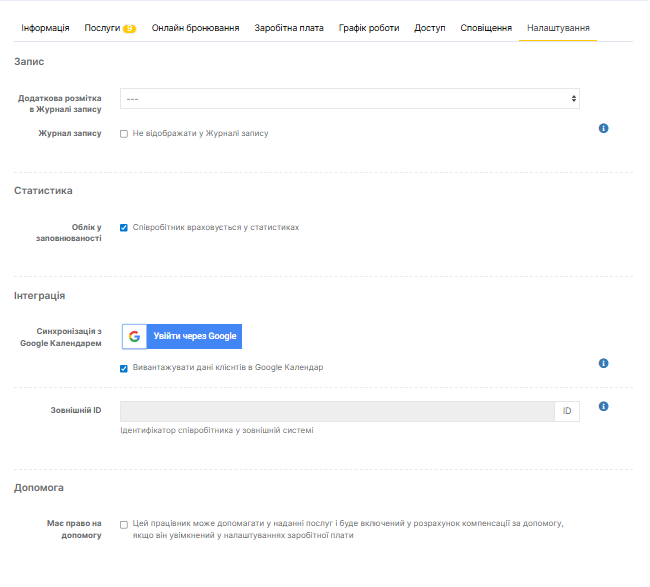Toggle Вивантажувати дані клієнтів в Google Календар
The height and width of the screenshot is (587, 650).
(124, 367)
